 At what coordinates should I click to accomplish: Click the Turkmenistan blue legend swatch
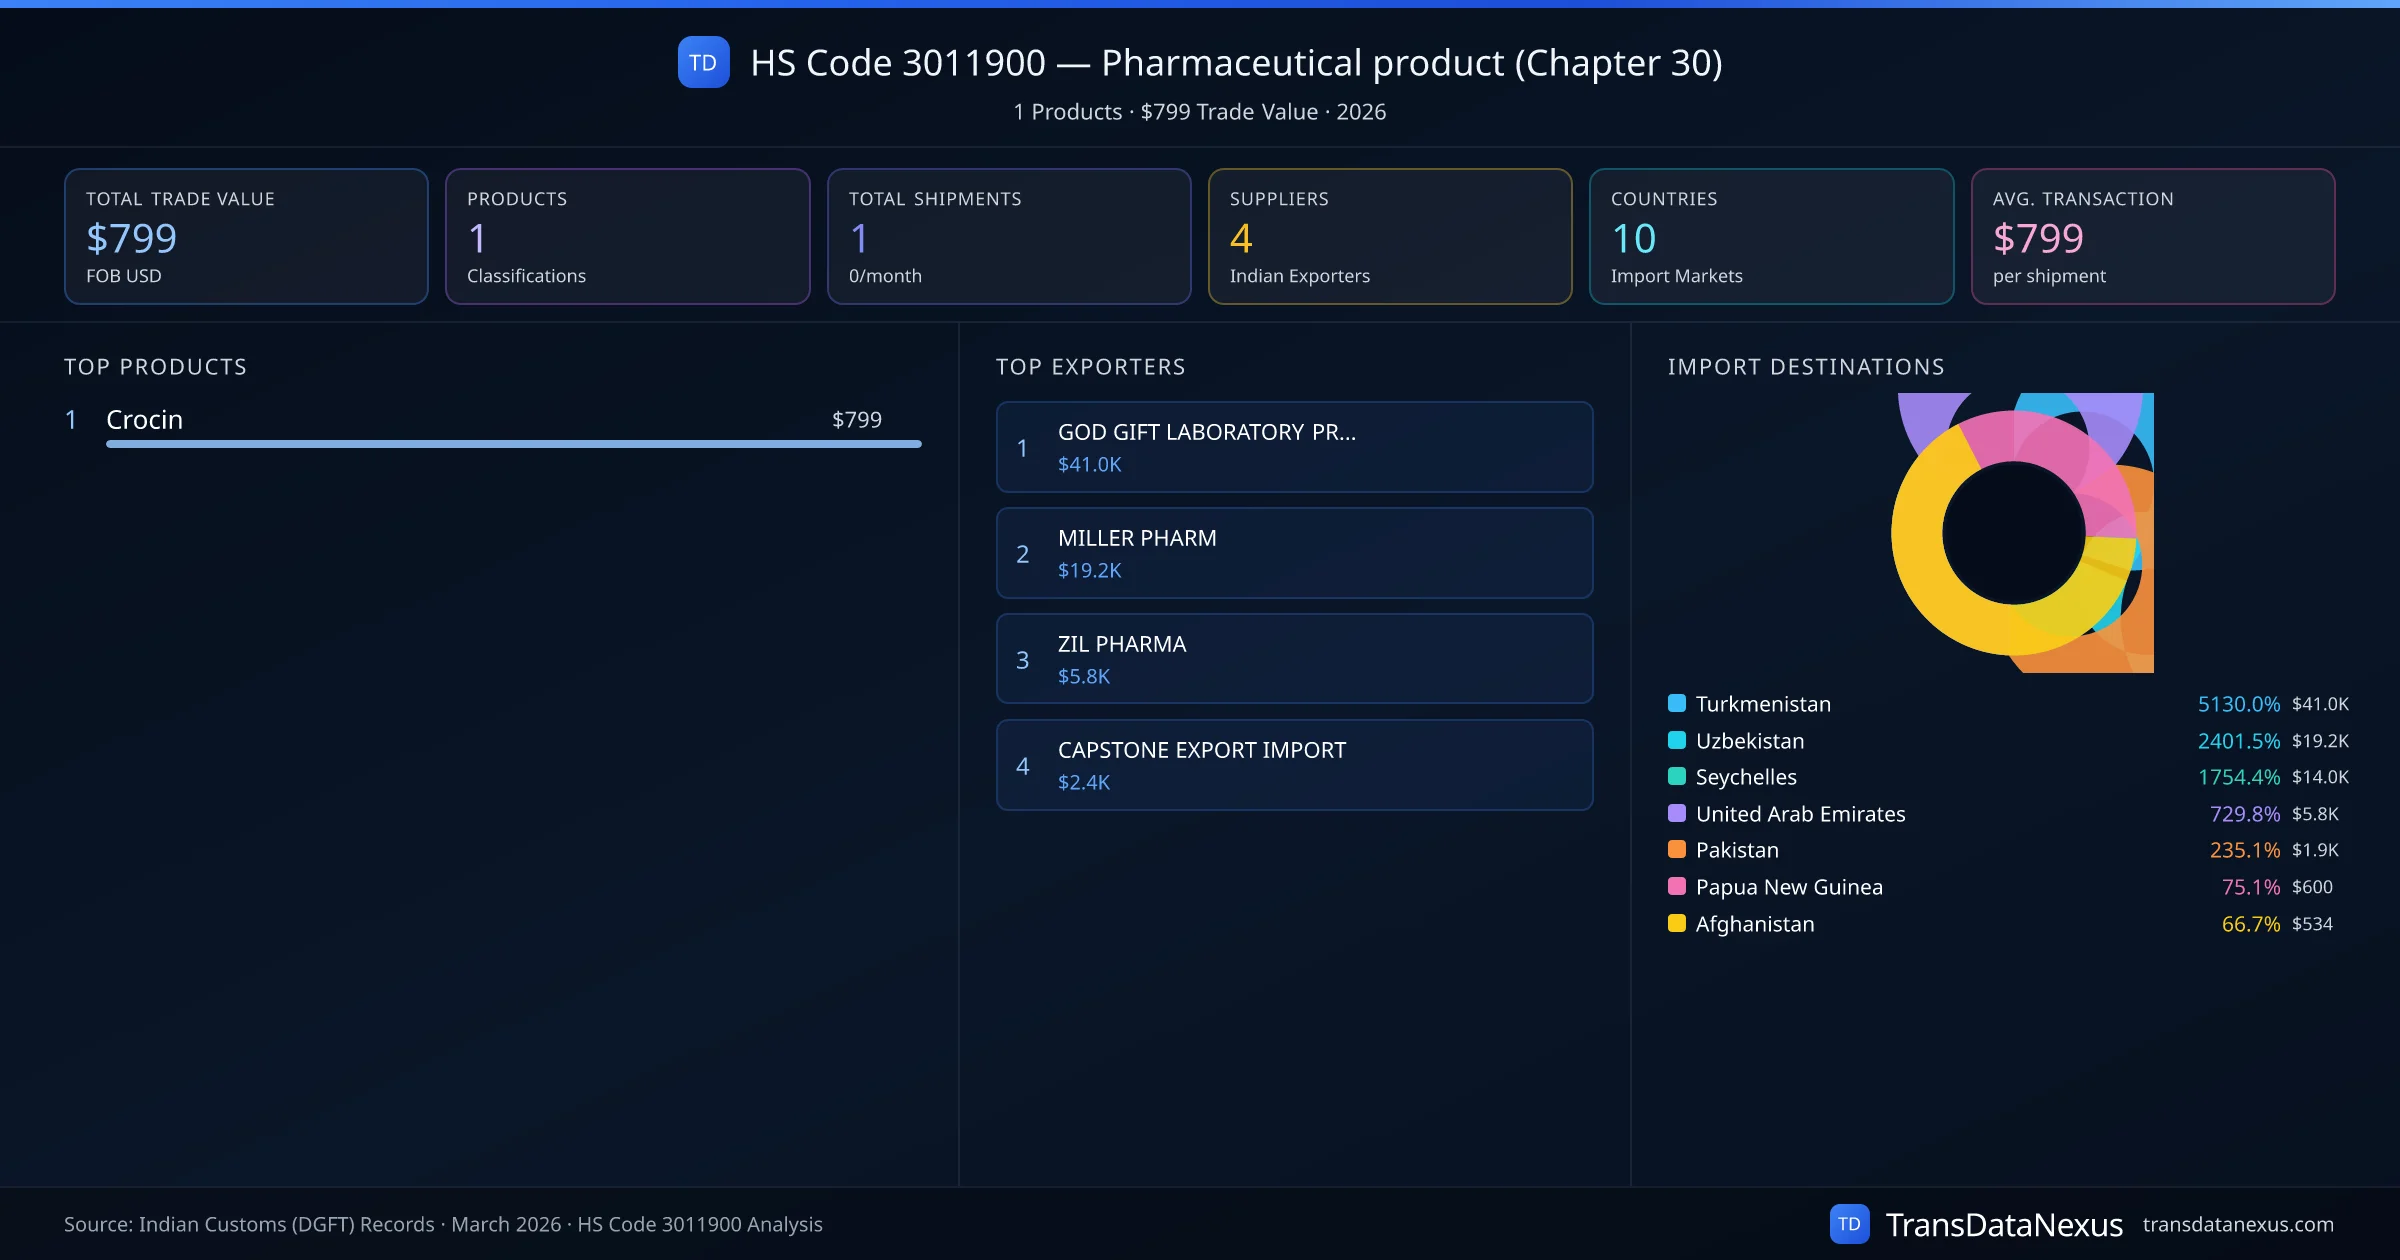pos(1677,703)
